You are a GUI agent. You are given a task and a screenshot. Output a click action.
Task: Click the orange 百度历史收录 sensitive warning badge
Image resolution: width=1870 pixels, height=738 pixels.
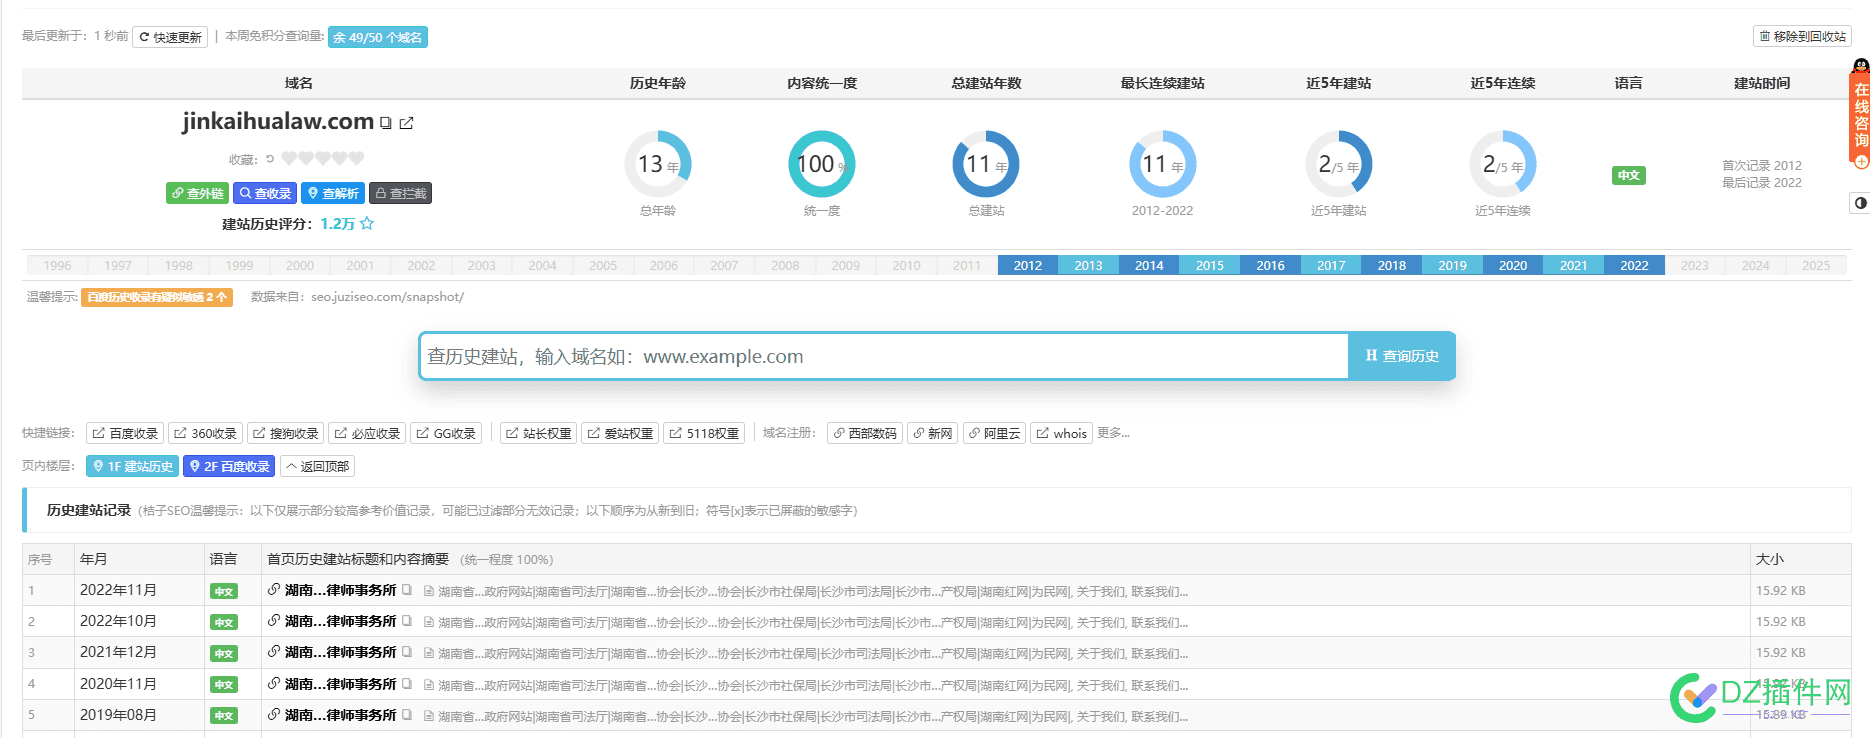pyautogui.click(x=157, y=297)
